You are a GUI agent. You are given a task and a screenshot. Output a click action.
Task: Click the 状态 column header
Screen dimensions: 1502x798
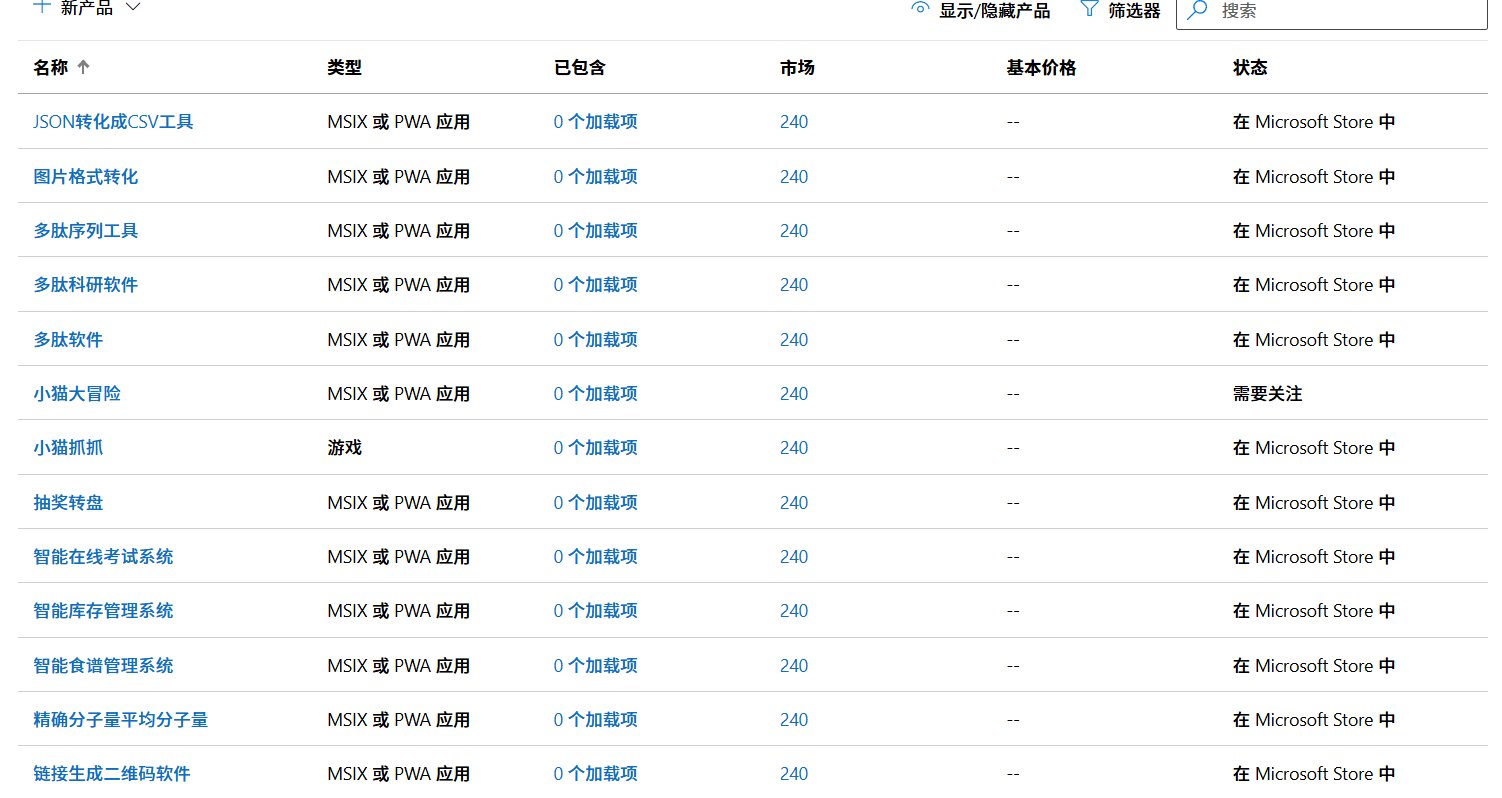[x=1250, y=67]
